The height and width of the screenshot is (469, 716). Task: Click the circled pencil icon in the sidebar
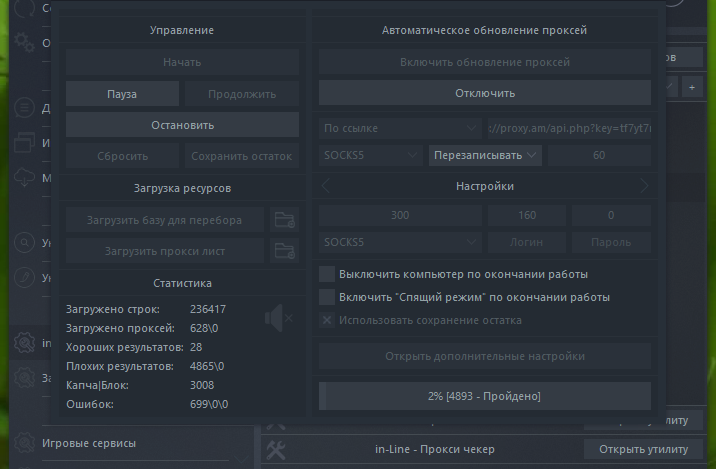point(24,277)
